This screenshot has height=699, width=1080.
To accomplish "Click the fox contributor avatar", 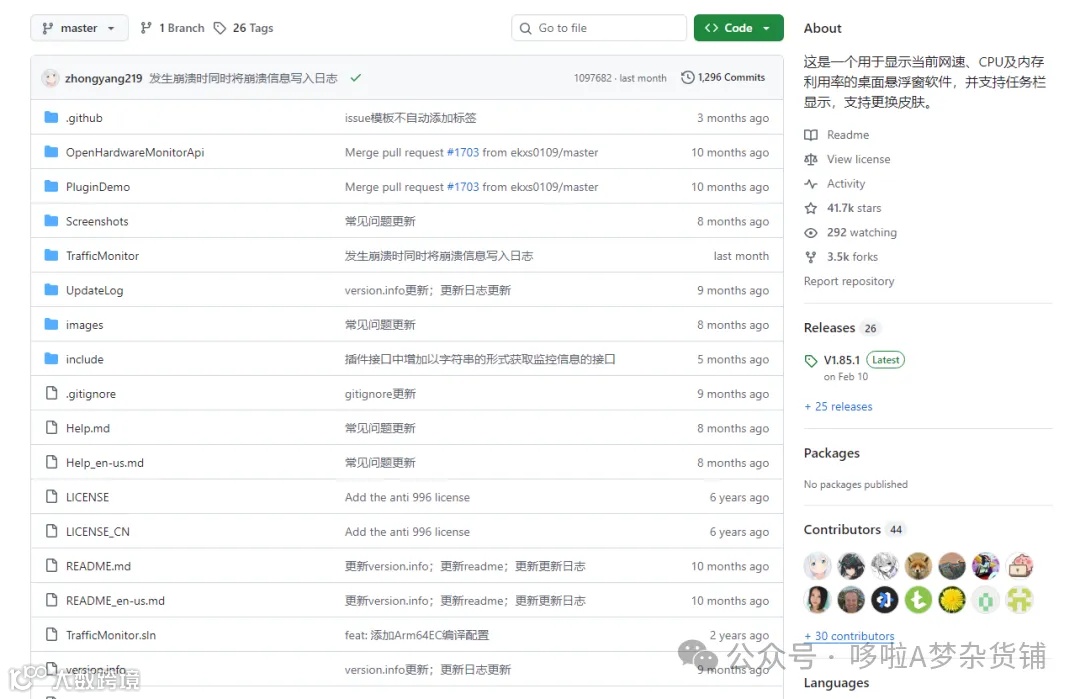I will click(918, 566).
